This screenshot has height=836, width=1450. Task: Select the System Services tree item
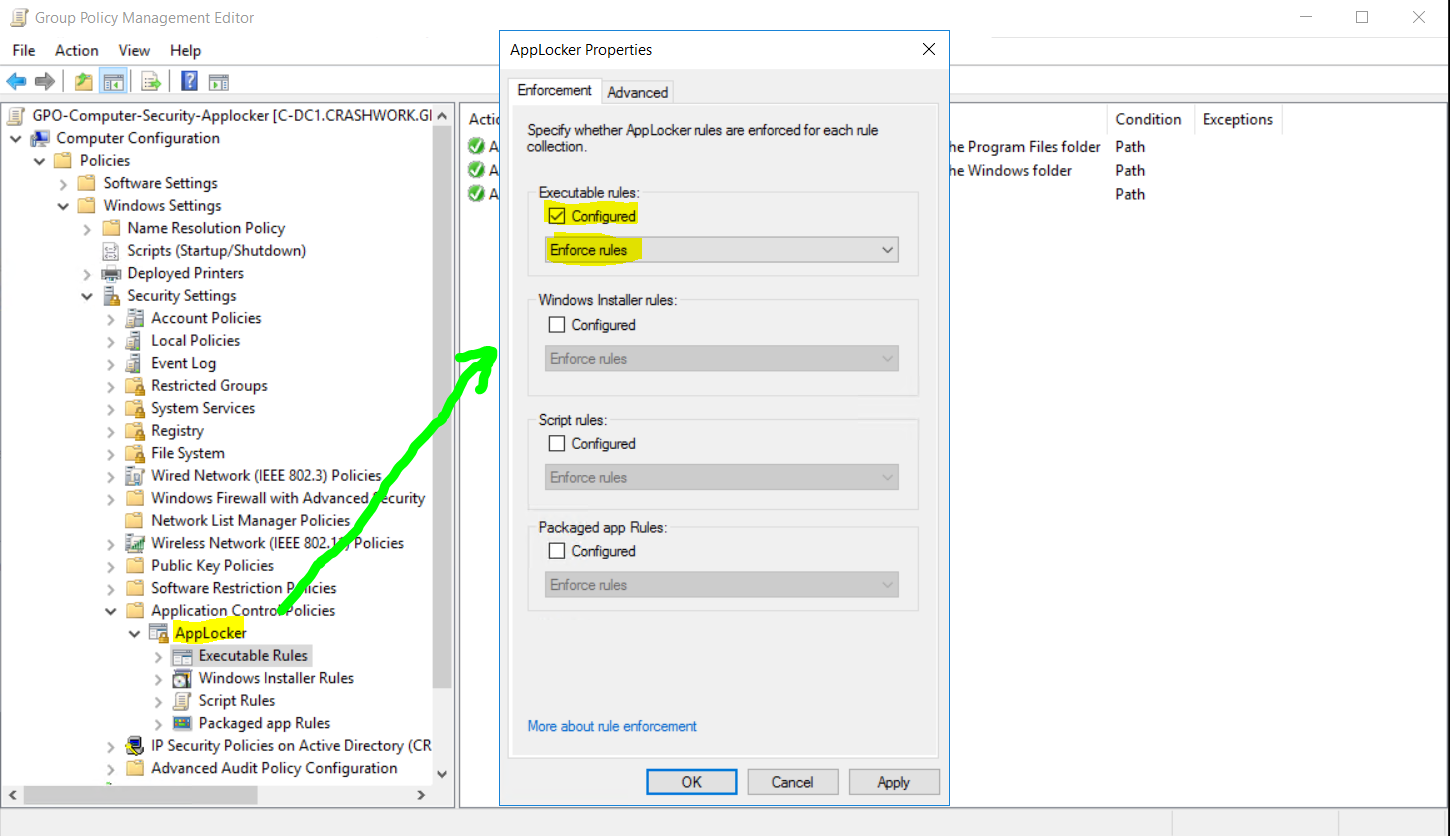click(203, 408)
